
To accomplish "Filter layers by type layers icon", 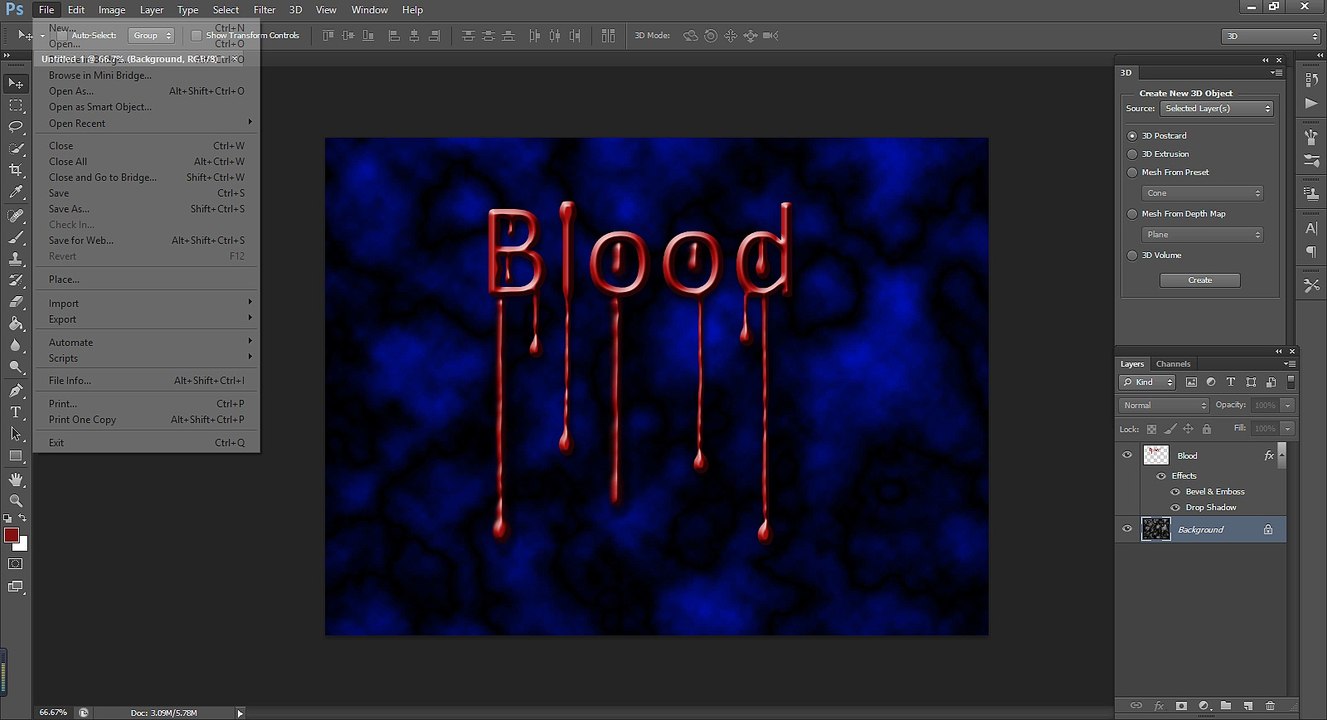I will click(x=1231, y=382).
